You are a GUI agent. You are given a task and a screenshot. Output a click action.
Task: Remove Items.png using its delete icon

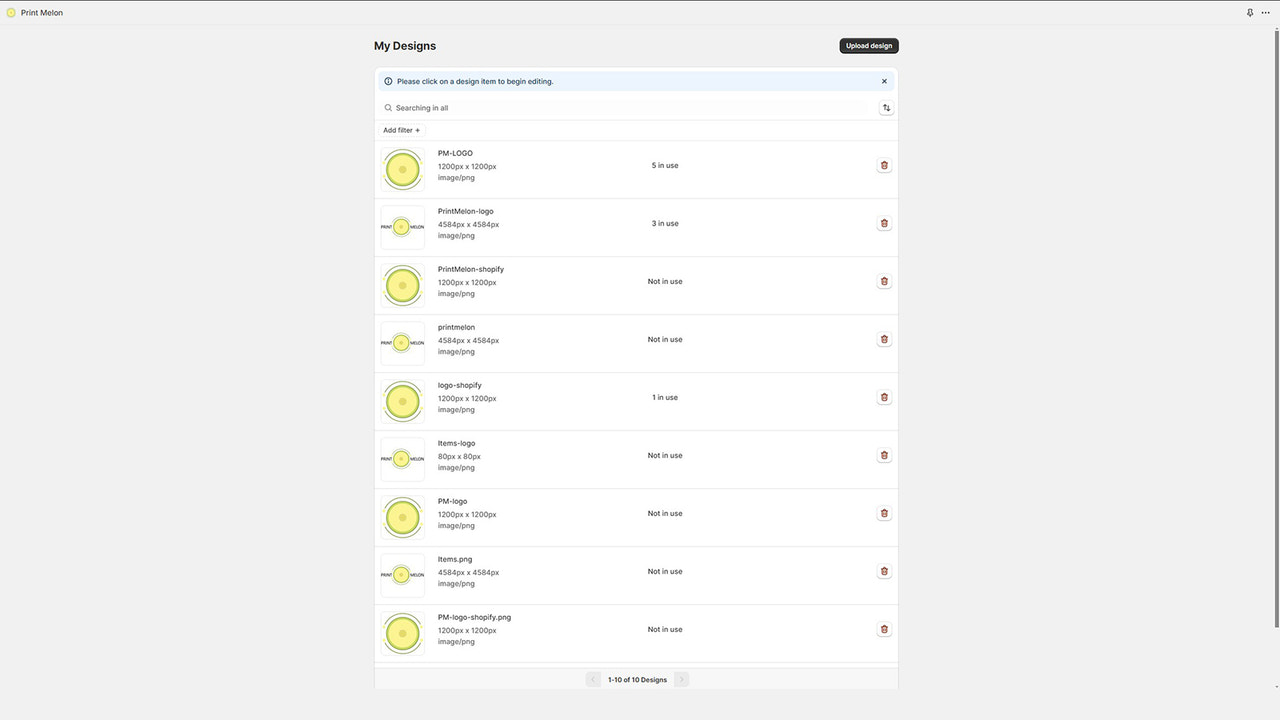click(884, 571)
